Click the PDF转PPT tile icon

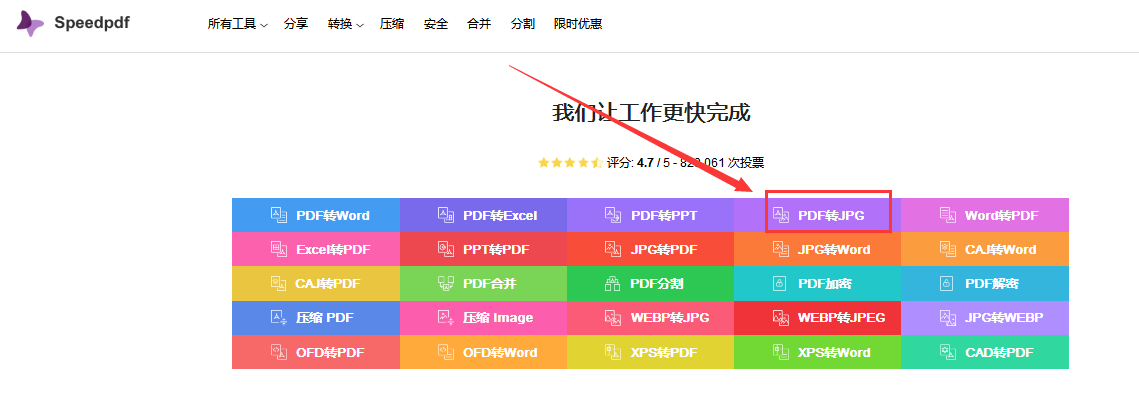pos(613,215)
